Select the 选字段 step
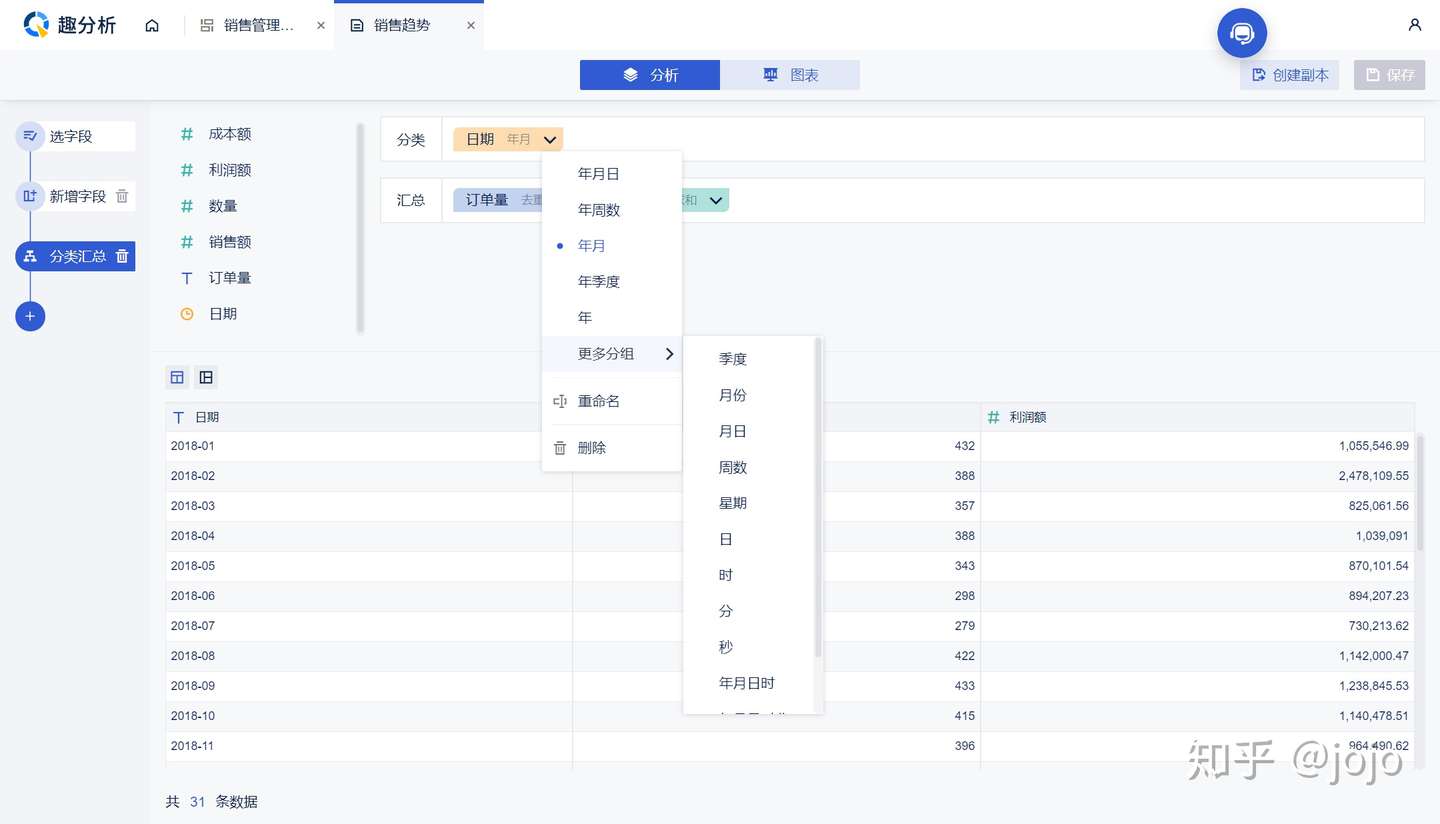Screen dimensions: 1440x824 pyautogui.click(x=75, y=136)
